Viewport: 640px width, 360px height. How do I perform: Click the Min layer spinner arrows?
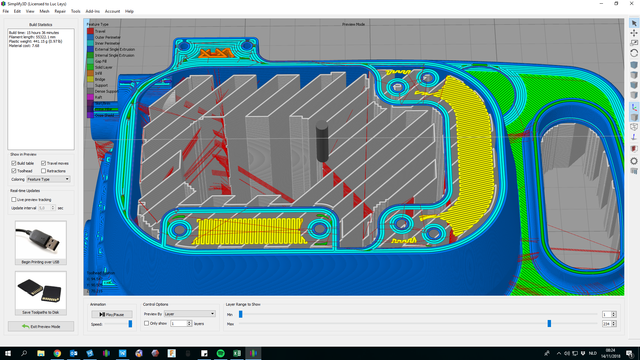(x=614, y=314)
